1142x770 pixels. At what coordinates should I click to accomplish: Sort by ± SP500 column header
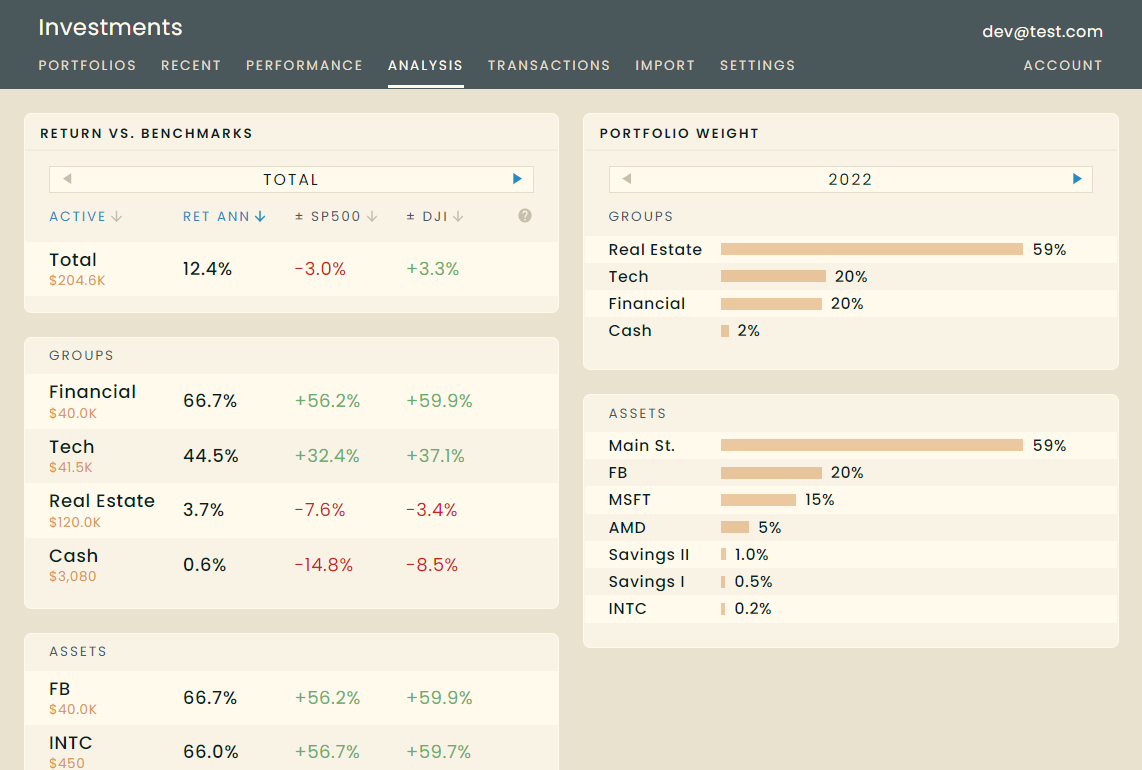tap(336, 216)
